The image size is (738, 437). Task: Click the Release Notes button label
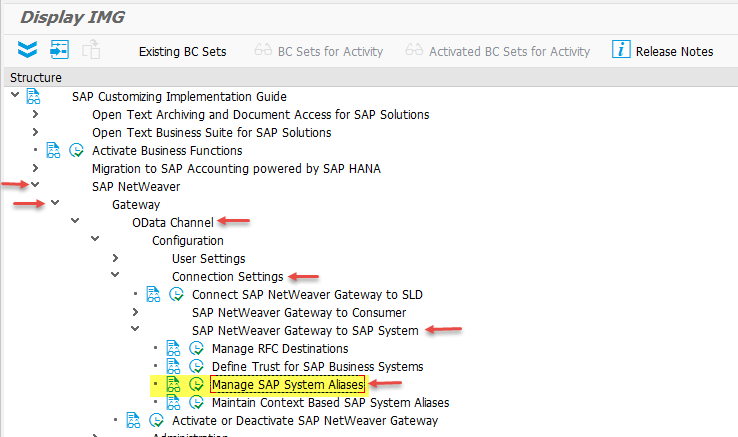tap(674, 51)
